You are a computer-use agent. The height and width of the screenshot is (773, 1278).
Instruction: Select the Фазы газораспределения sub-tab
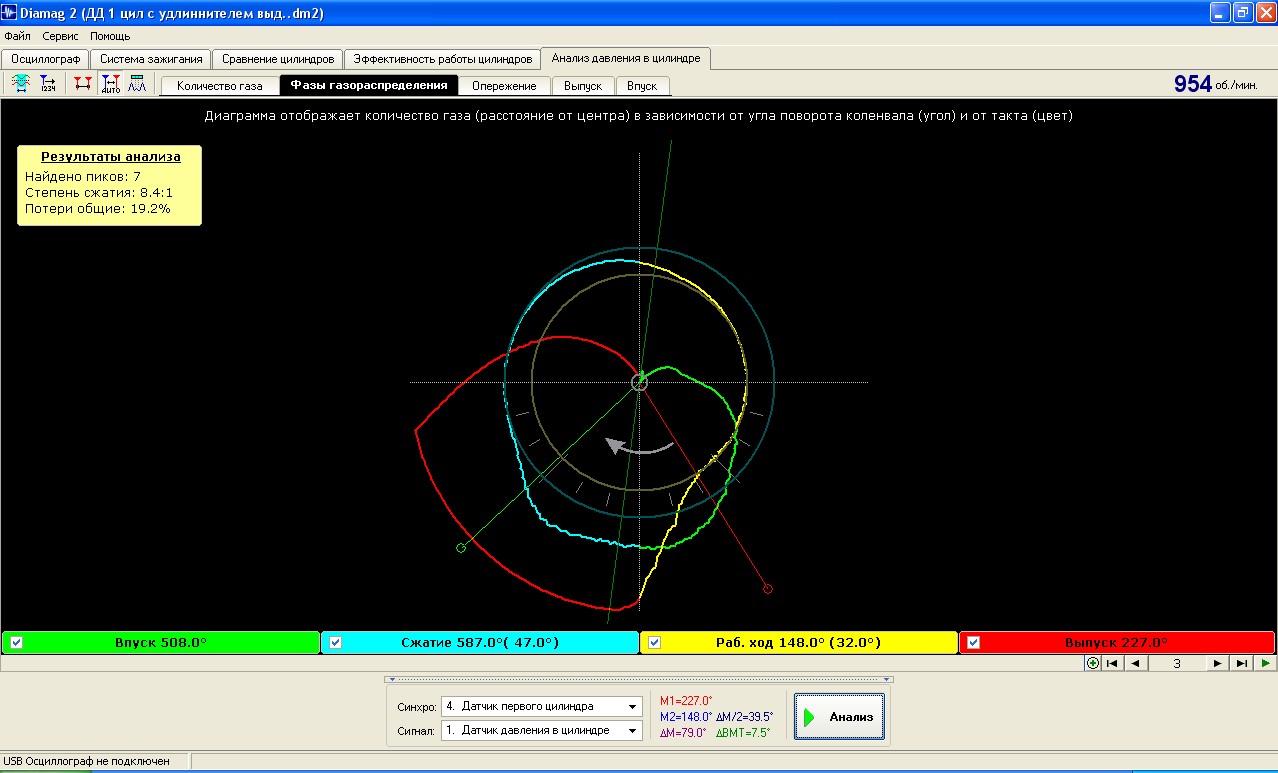click(369, 85)
